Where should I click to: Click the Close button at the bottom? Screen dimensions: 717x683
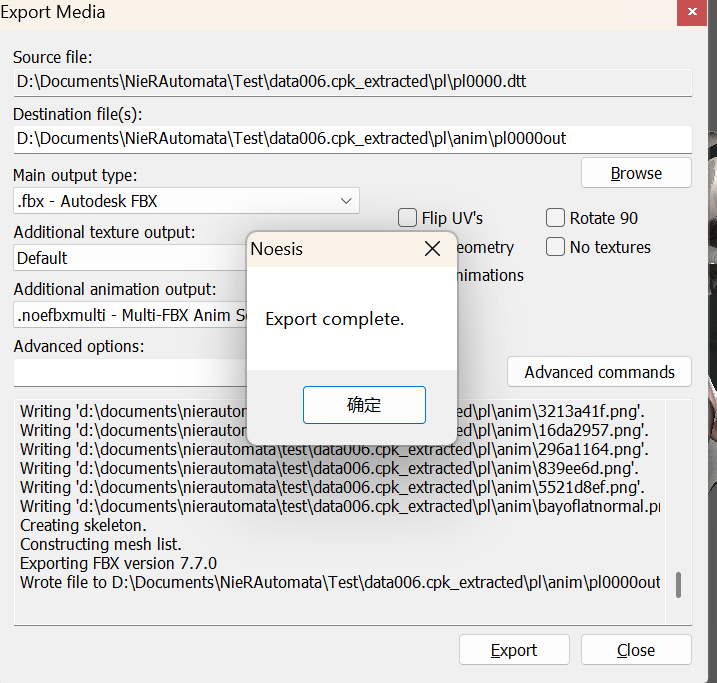point(636,650)
